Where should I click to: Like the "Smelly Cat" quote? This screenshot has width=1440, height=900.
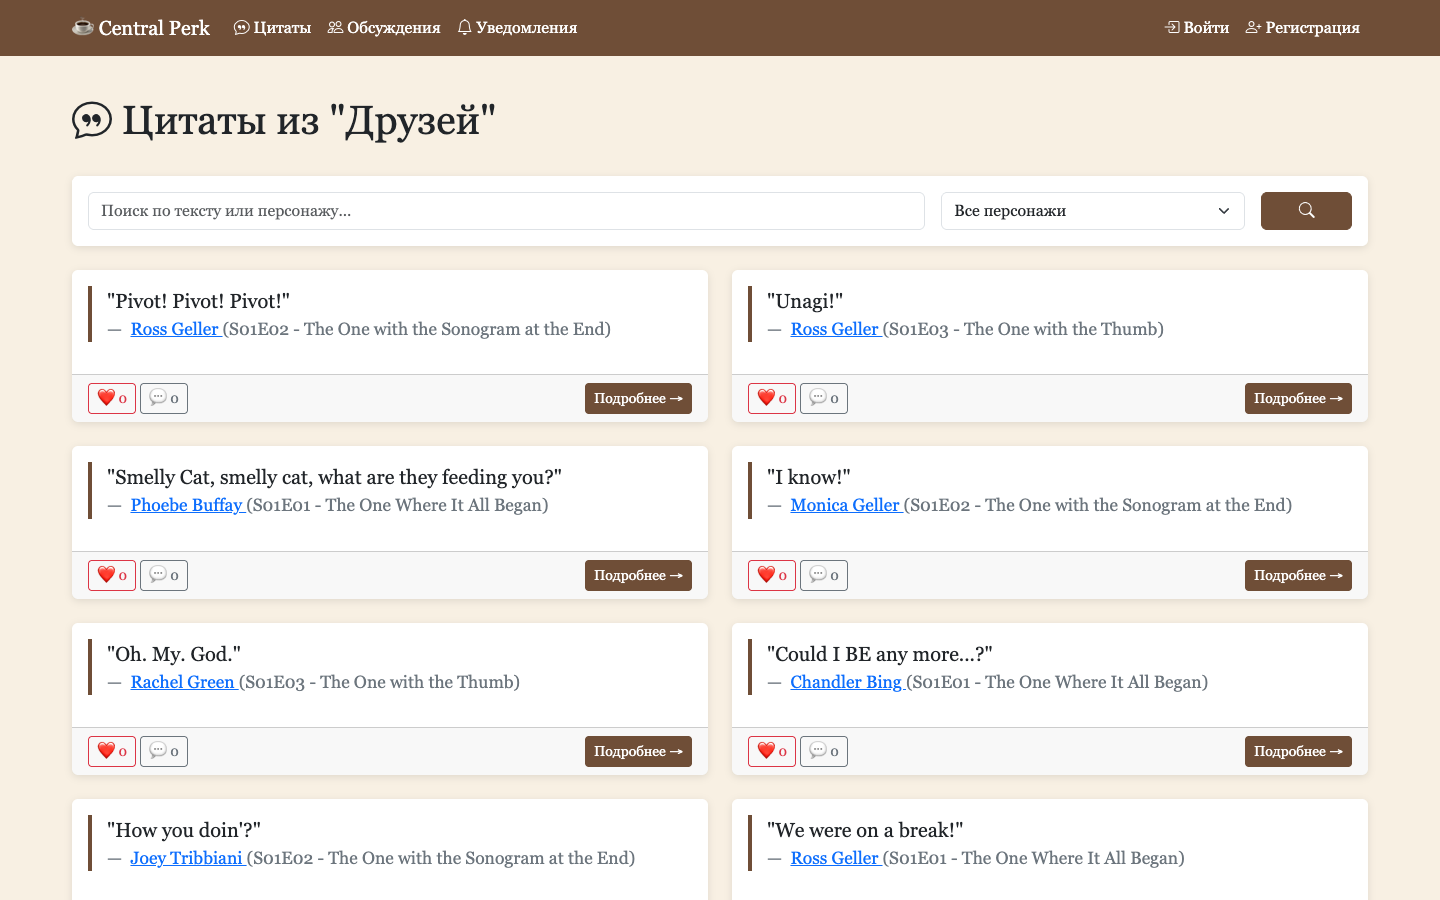(x=112, y=575)
